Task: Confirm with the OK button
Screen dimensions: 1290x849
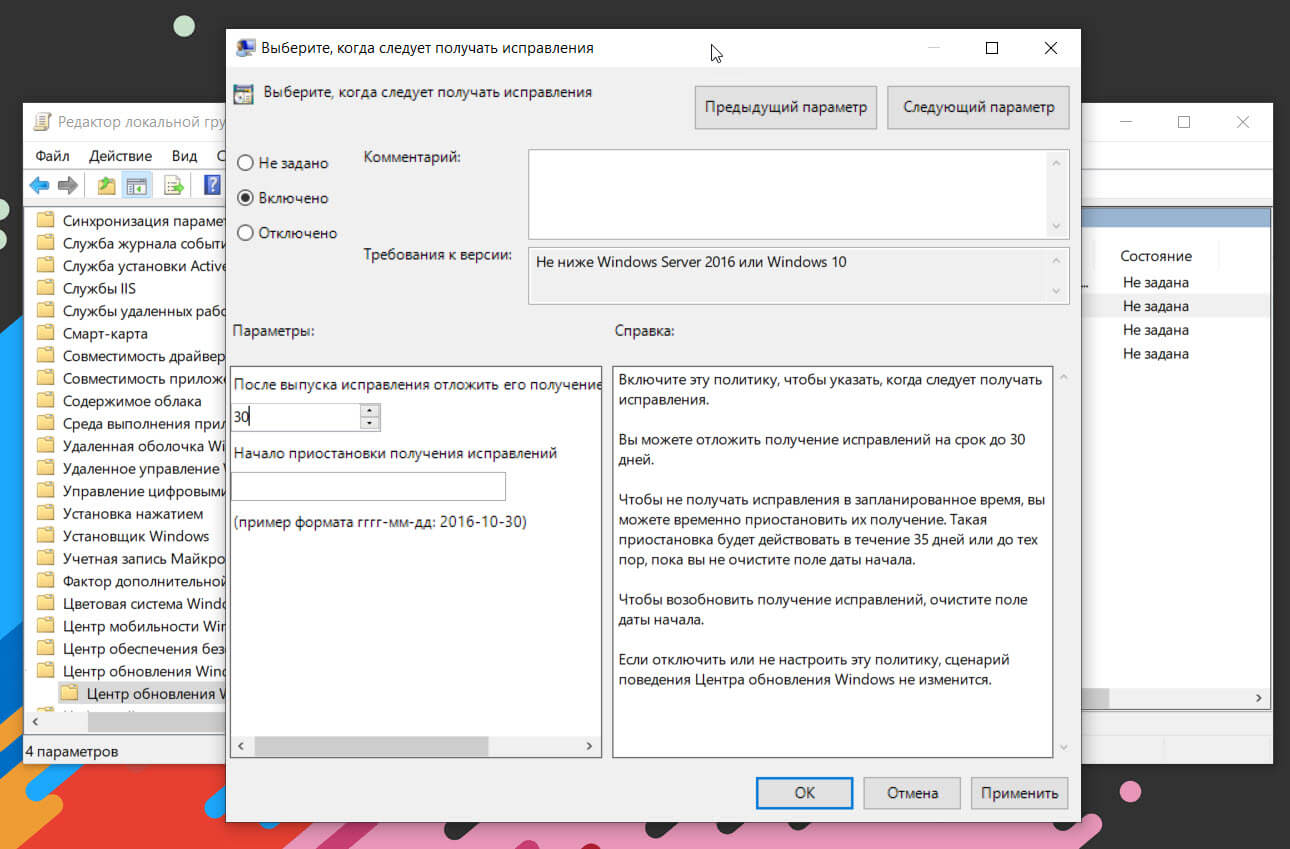Action: pos(805,793)
